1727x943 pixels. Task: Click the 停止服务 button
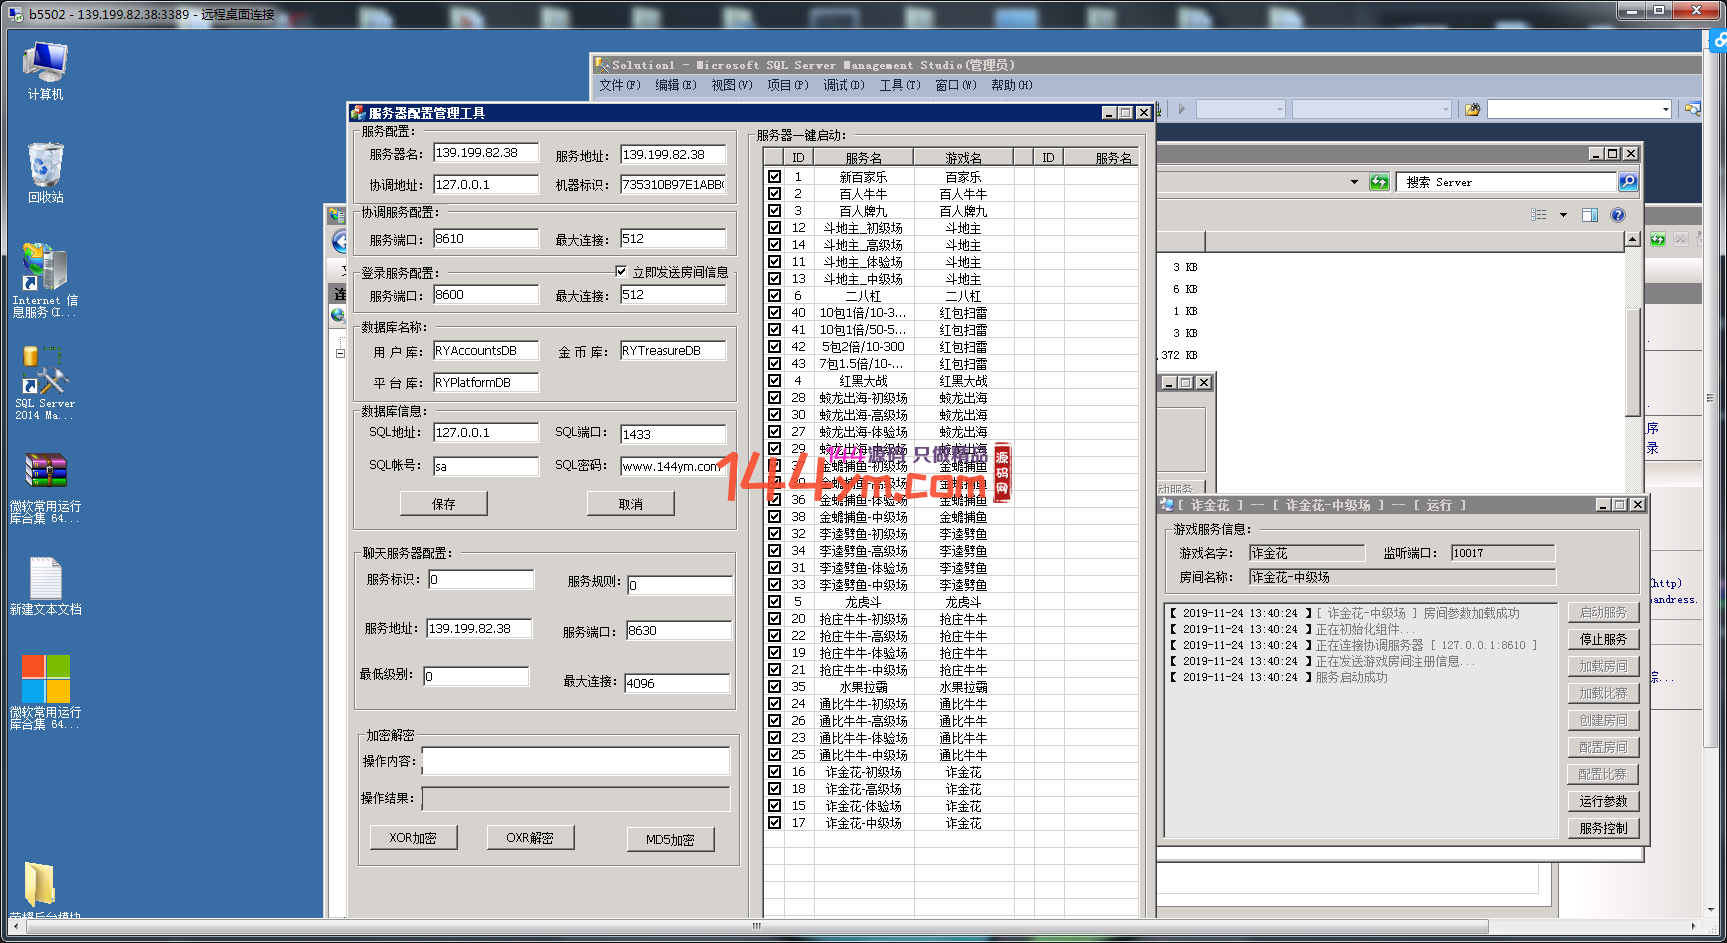1602,639
